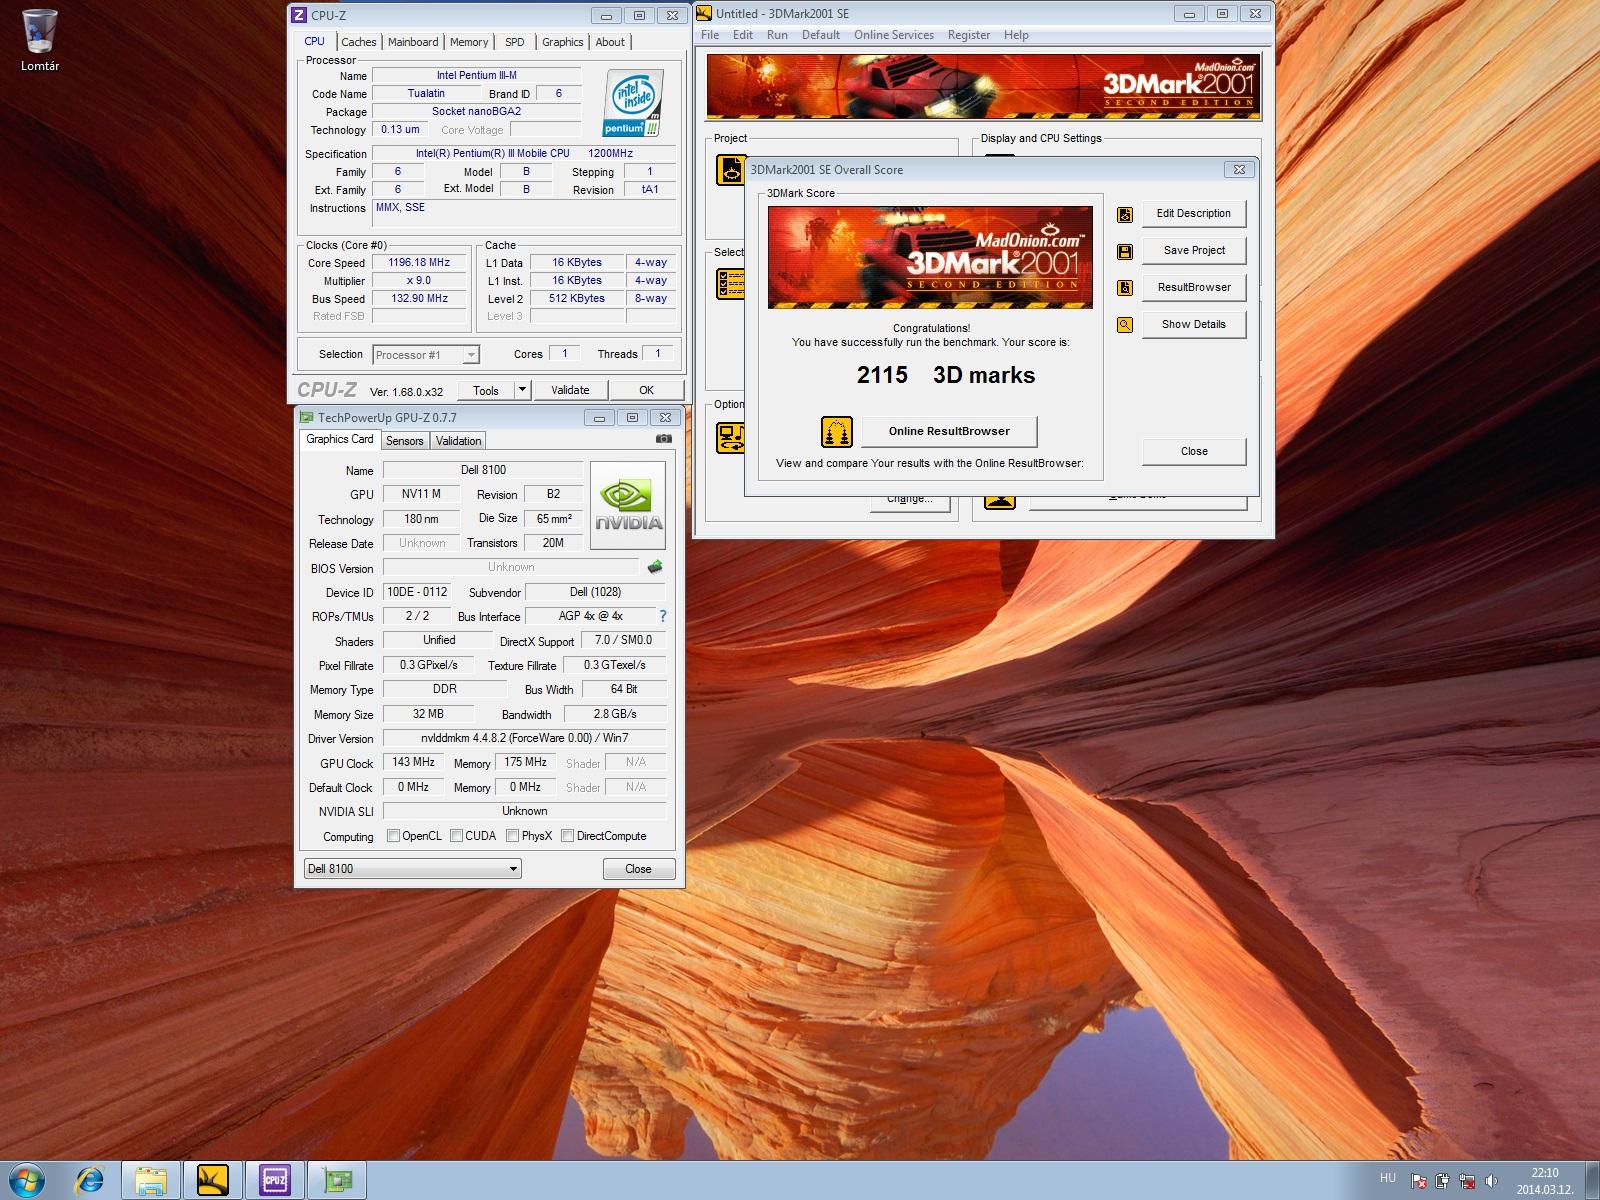Image resolution: width=1600 pixels, height=1200 pixels.
Task: Open Windows Explorer from the taskbar
Action: tap(151, 1180)
